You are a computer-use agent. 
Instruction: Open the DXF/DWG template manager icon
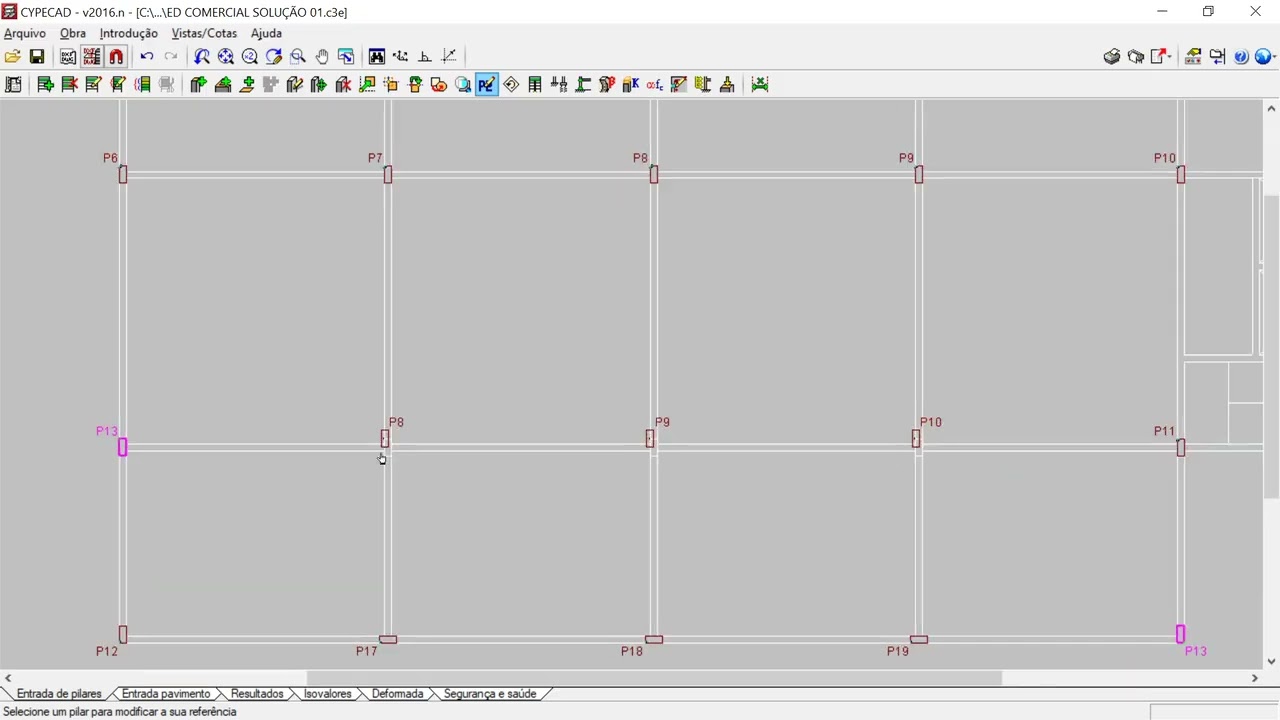pyautogui.click(x=68, y=57)
